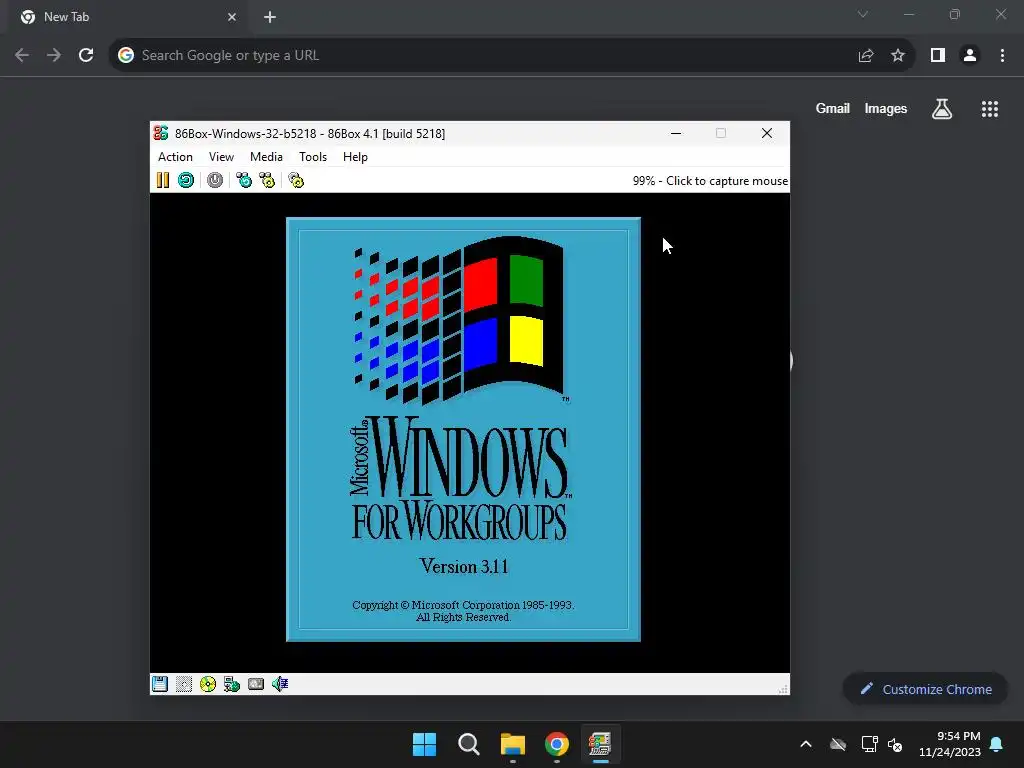1024x768 pixels.
Task: Open the Action menu in 86Box
Action: pos(175,157)
